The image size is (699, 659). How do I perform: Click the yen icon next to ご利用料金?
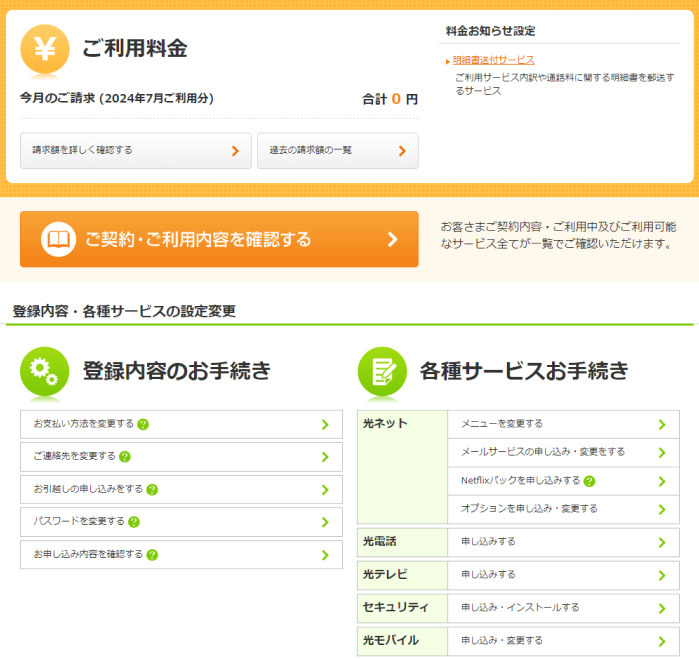coord(45,48)
